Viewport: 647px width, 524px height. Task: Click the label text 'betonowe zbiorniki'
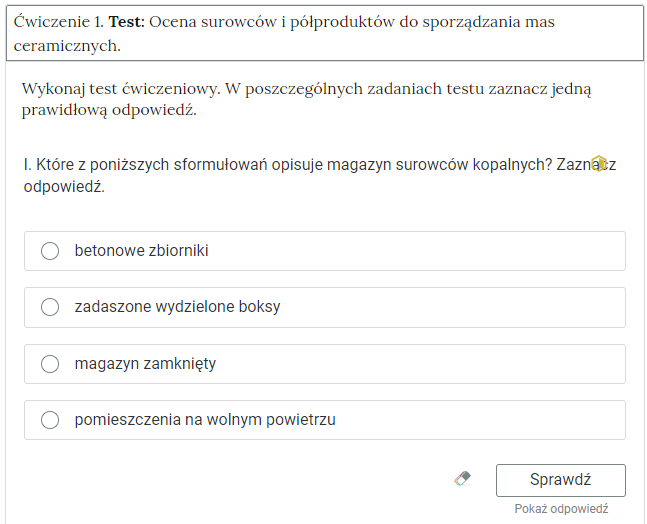click(142, 251)
